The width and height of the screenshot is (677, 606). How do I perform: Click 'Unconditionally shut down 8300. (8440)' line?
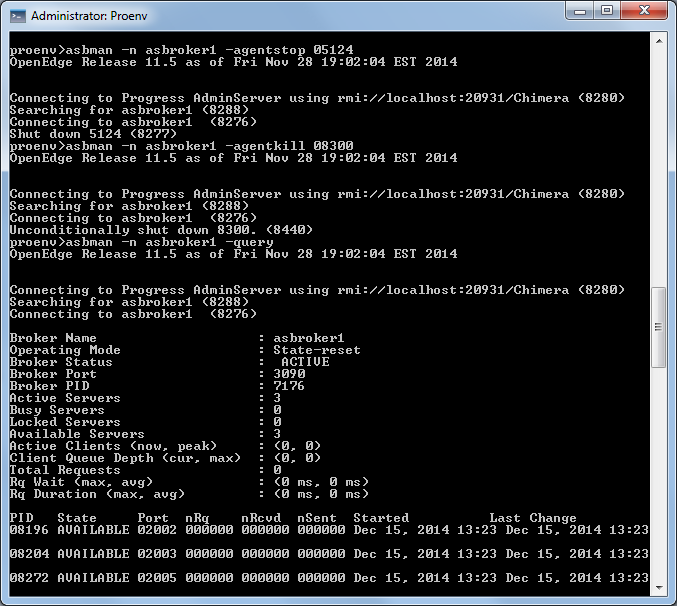tap(161, 230)
